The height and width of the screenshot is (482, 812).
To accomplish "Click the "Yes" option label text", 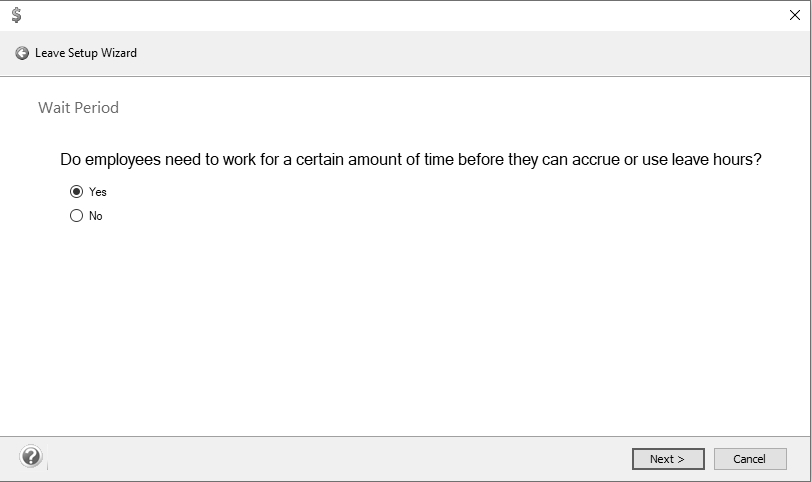I will point(98,192).
